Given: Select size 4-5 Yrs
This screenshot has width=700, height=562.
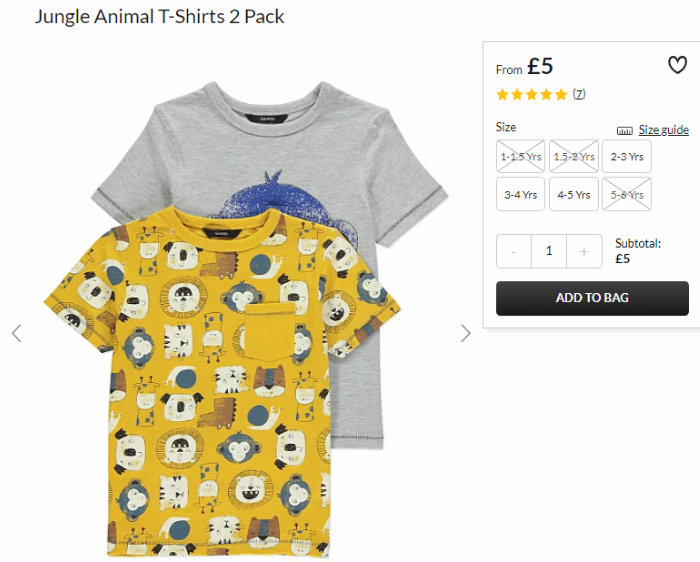Looking at the screenshot, I should click(x=574, y=194).
